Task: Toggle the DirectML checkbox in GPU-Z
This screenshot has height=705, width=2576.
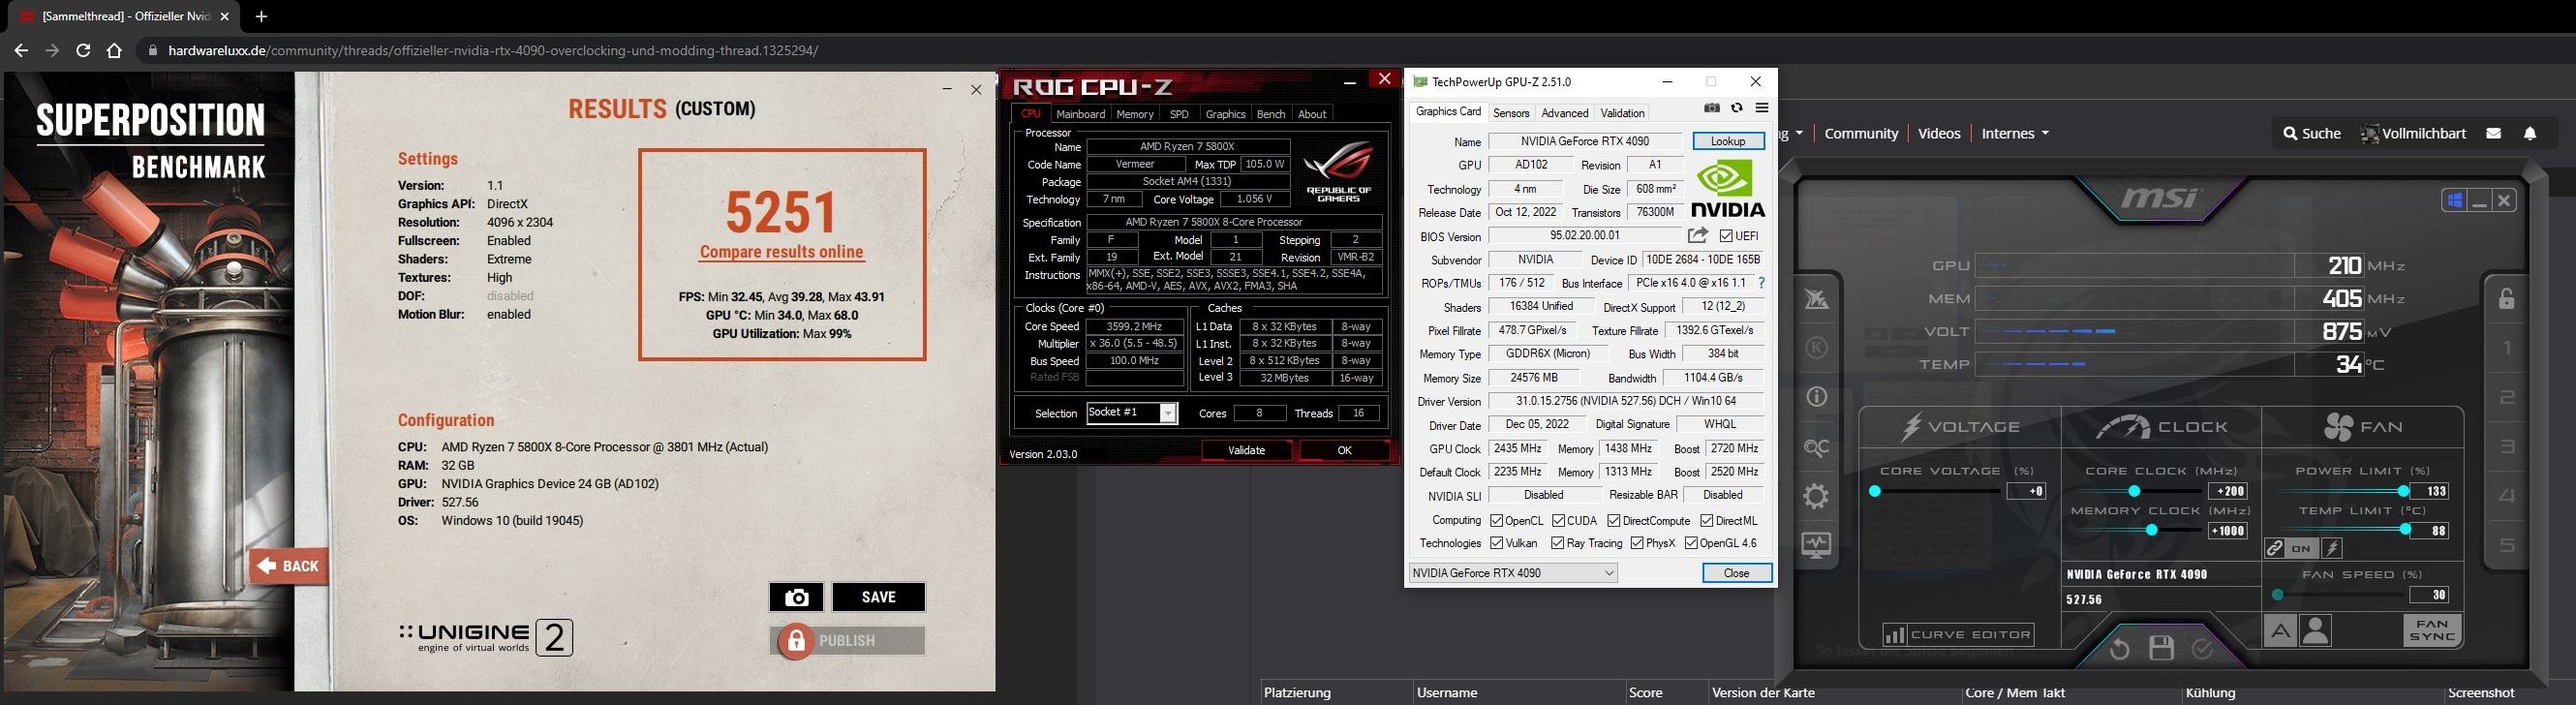Action: (1707, 521)
